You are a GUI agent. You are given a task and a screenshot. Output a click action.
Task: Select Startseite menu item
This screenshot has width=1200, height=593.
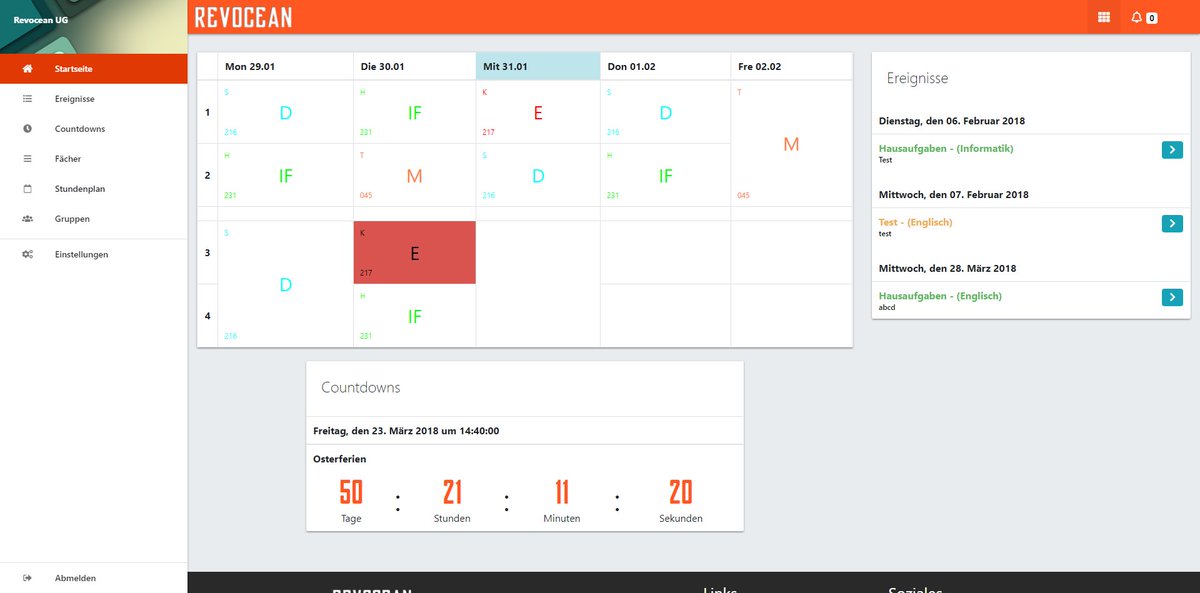(93, 69)
